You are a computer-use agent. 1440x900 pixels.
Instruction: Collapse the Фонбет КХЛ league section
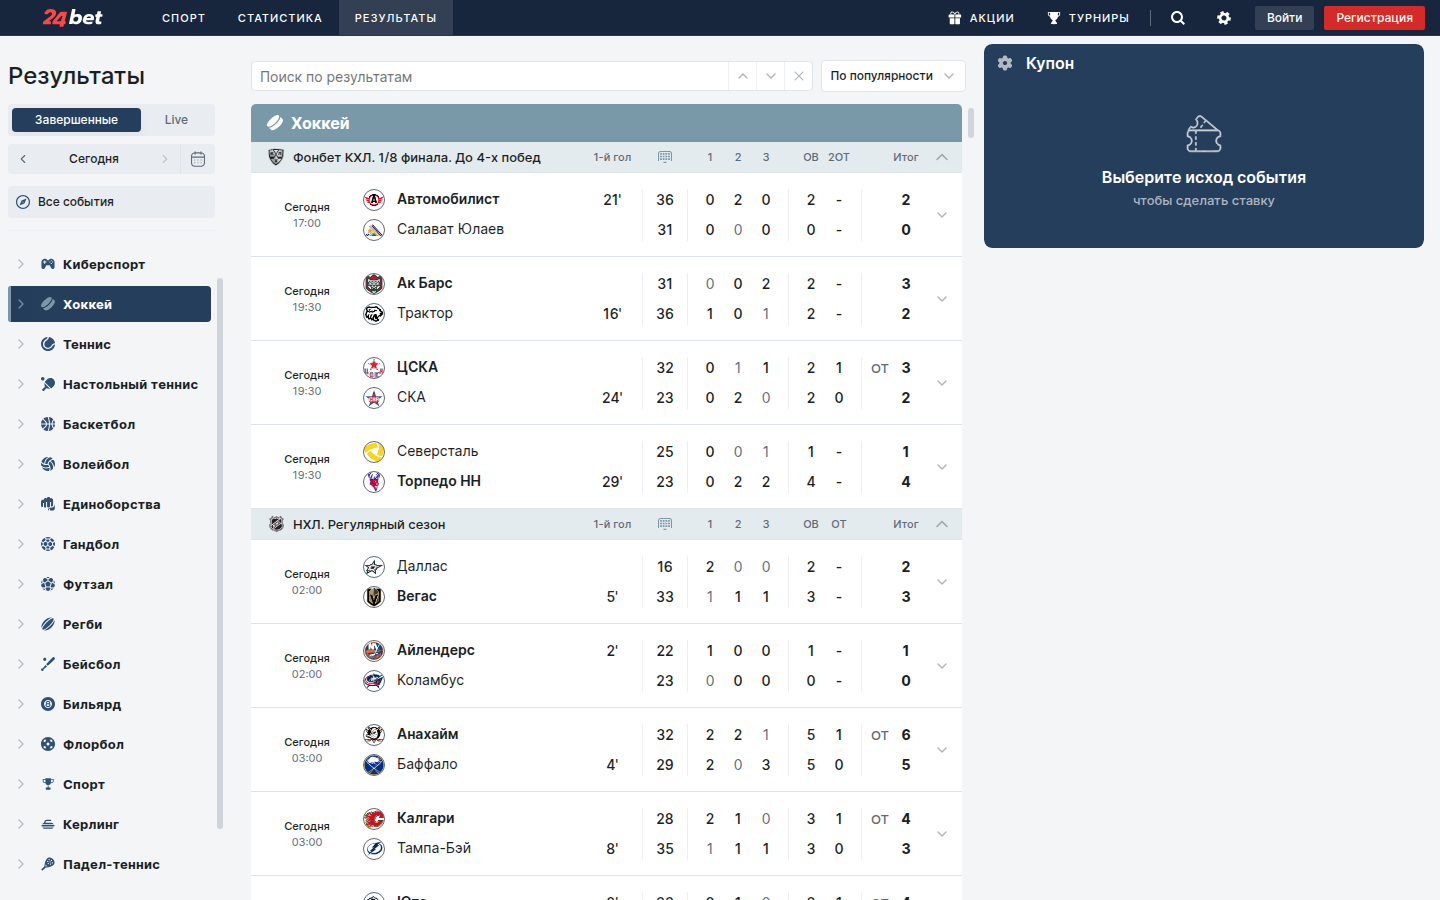tap(942, 157)
